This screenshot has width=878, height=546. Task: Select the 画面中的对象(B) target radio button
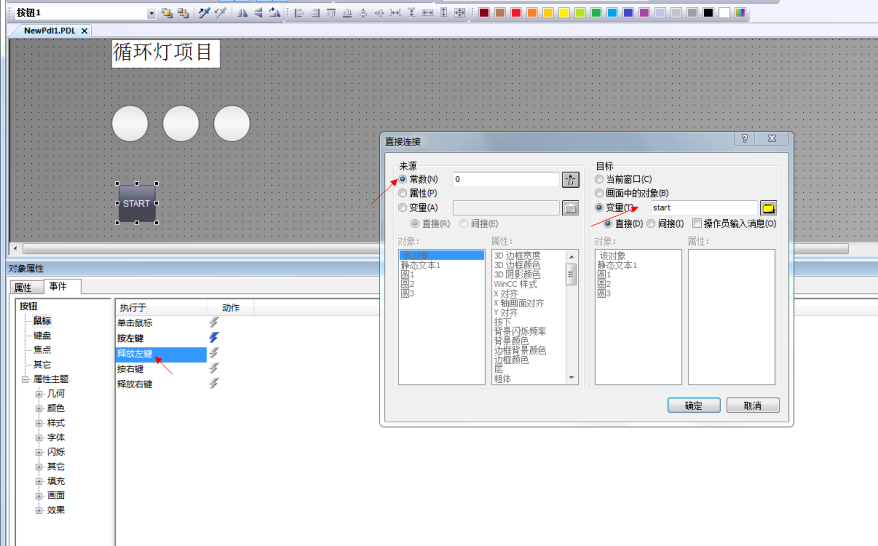600,193
